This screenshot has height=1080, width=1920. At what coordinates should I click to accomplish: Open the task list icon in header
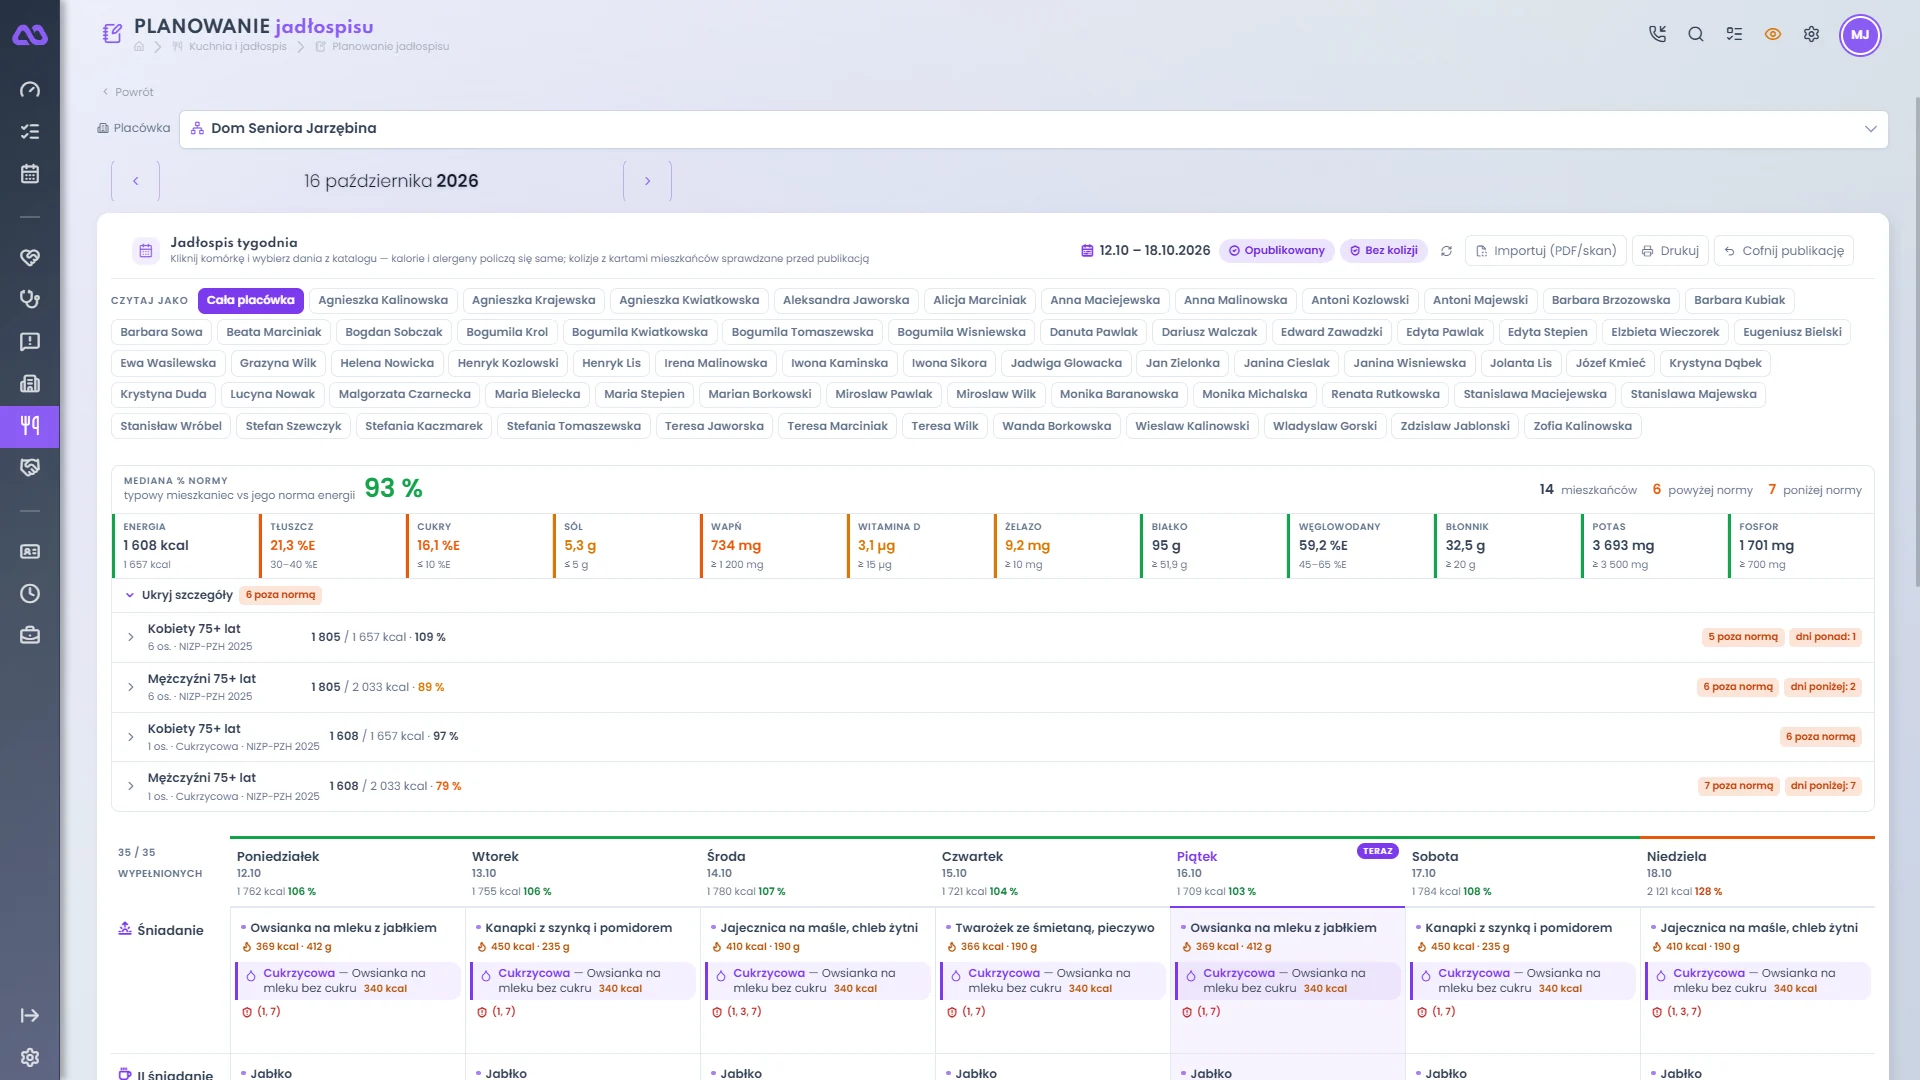(1734, 34)
